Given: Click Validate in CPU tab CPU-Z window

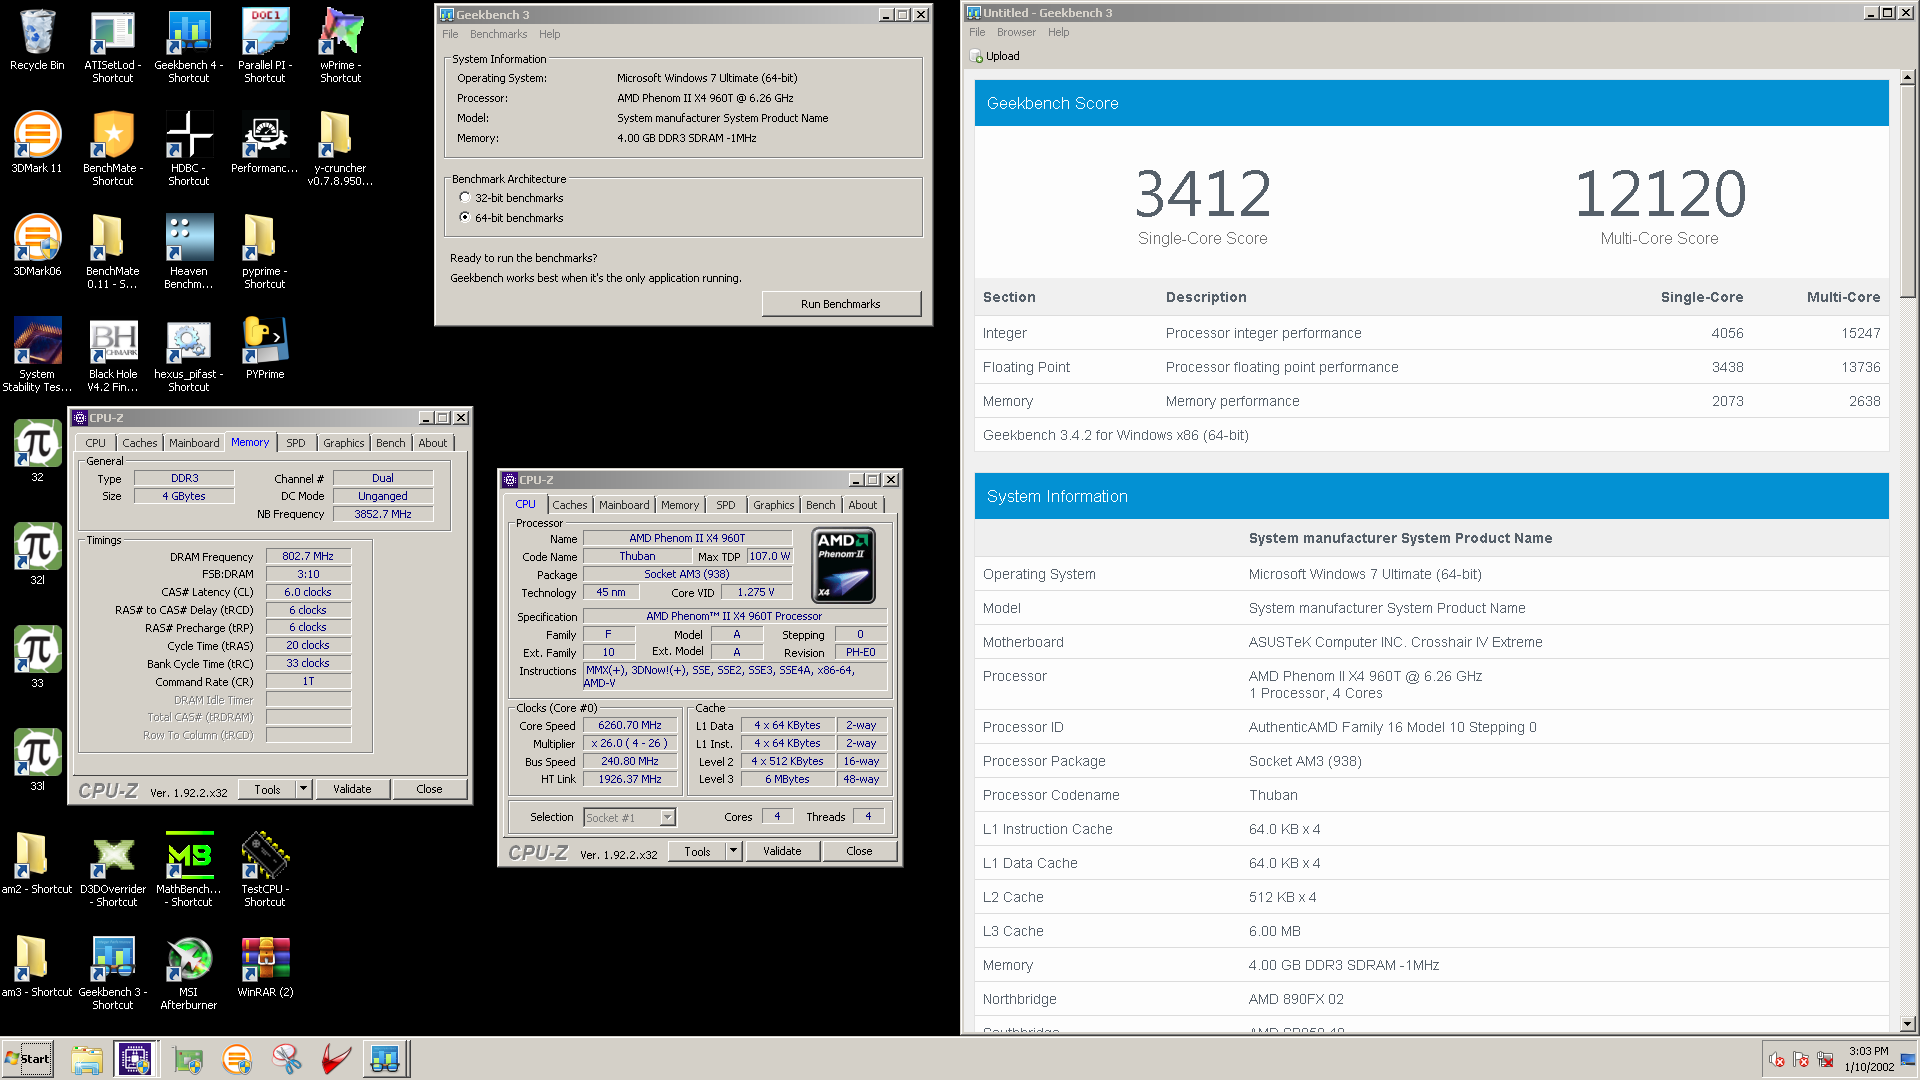Looking at the screenshot, I should (x=782, y=851).
